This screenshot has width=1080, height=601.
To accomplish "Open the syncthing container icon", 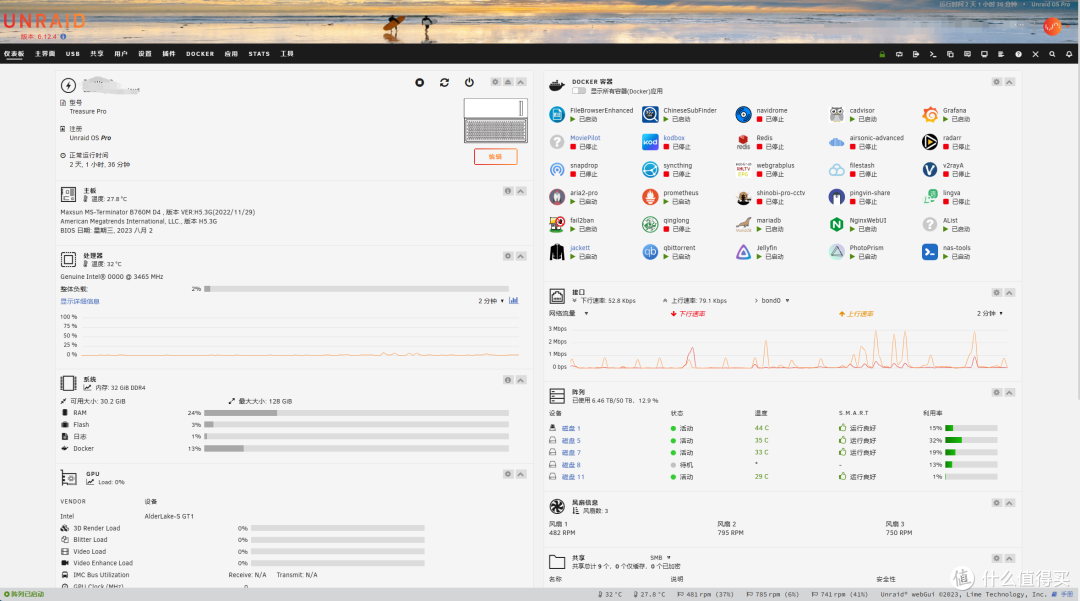I will 650,169.
